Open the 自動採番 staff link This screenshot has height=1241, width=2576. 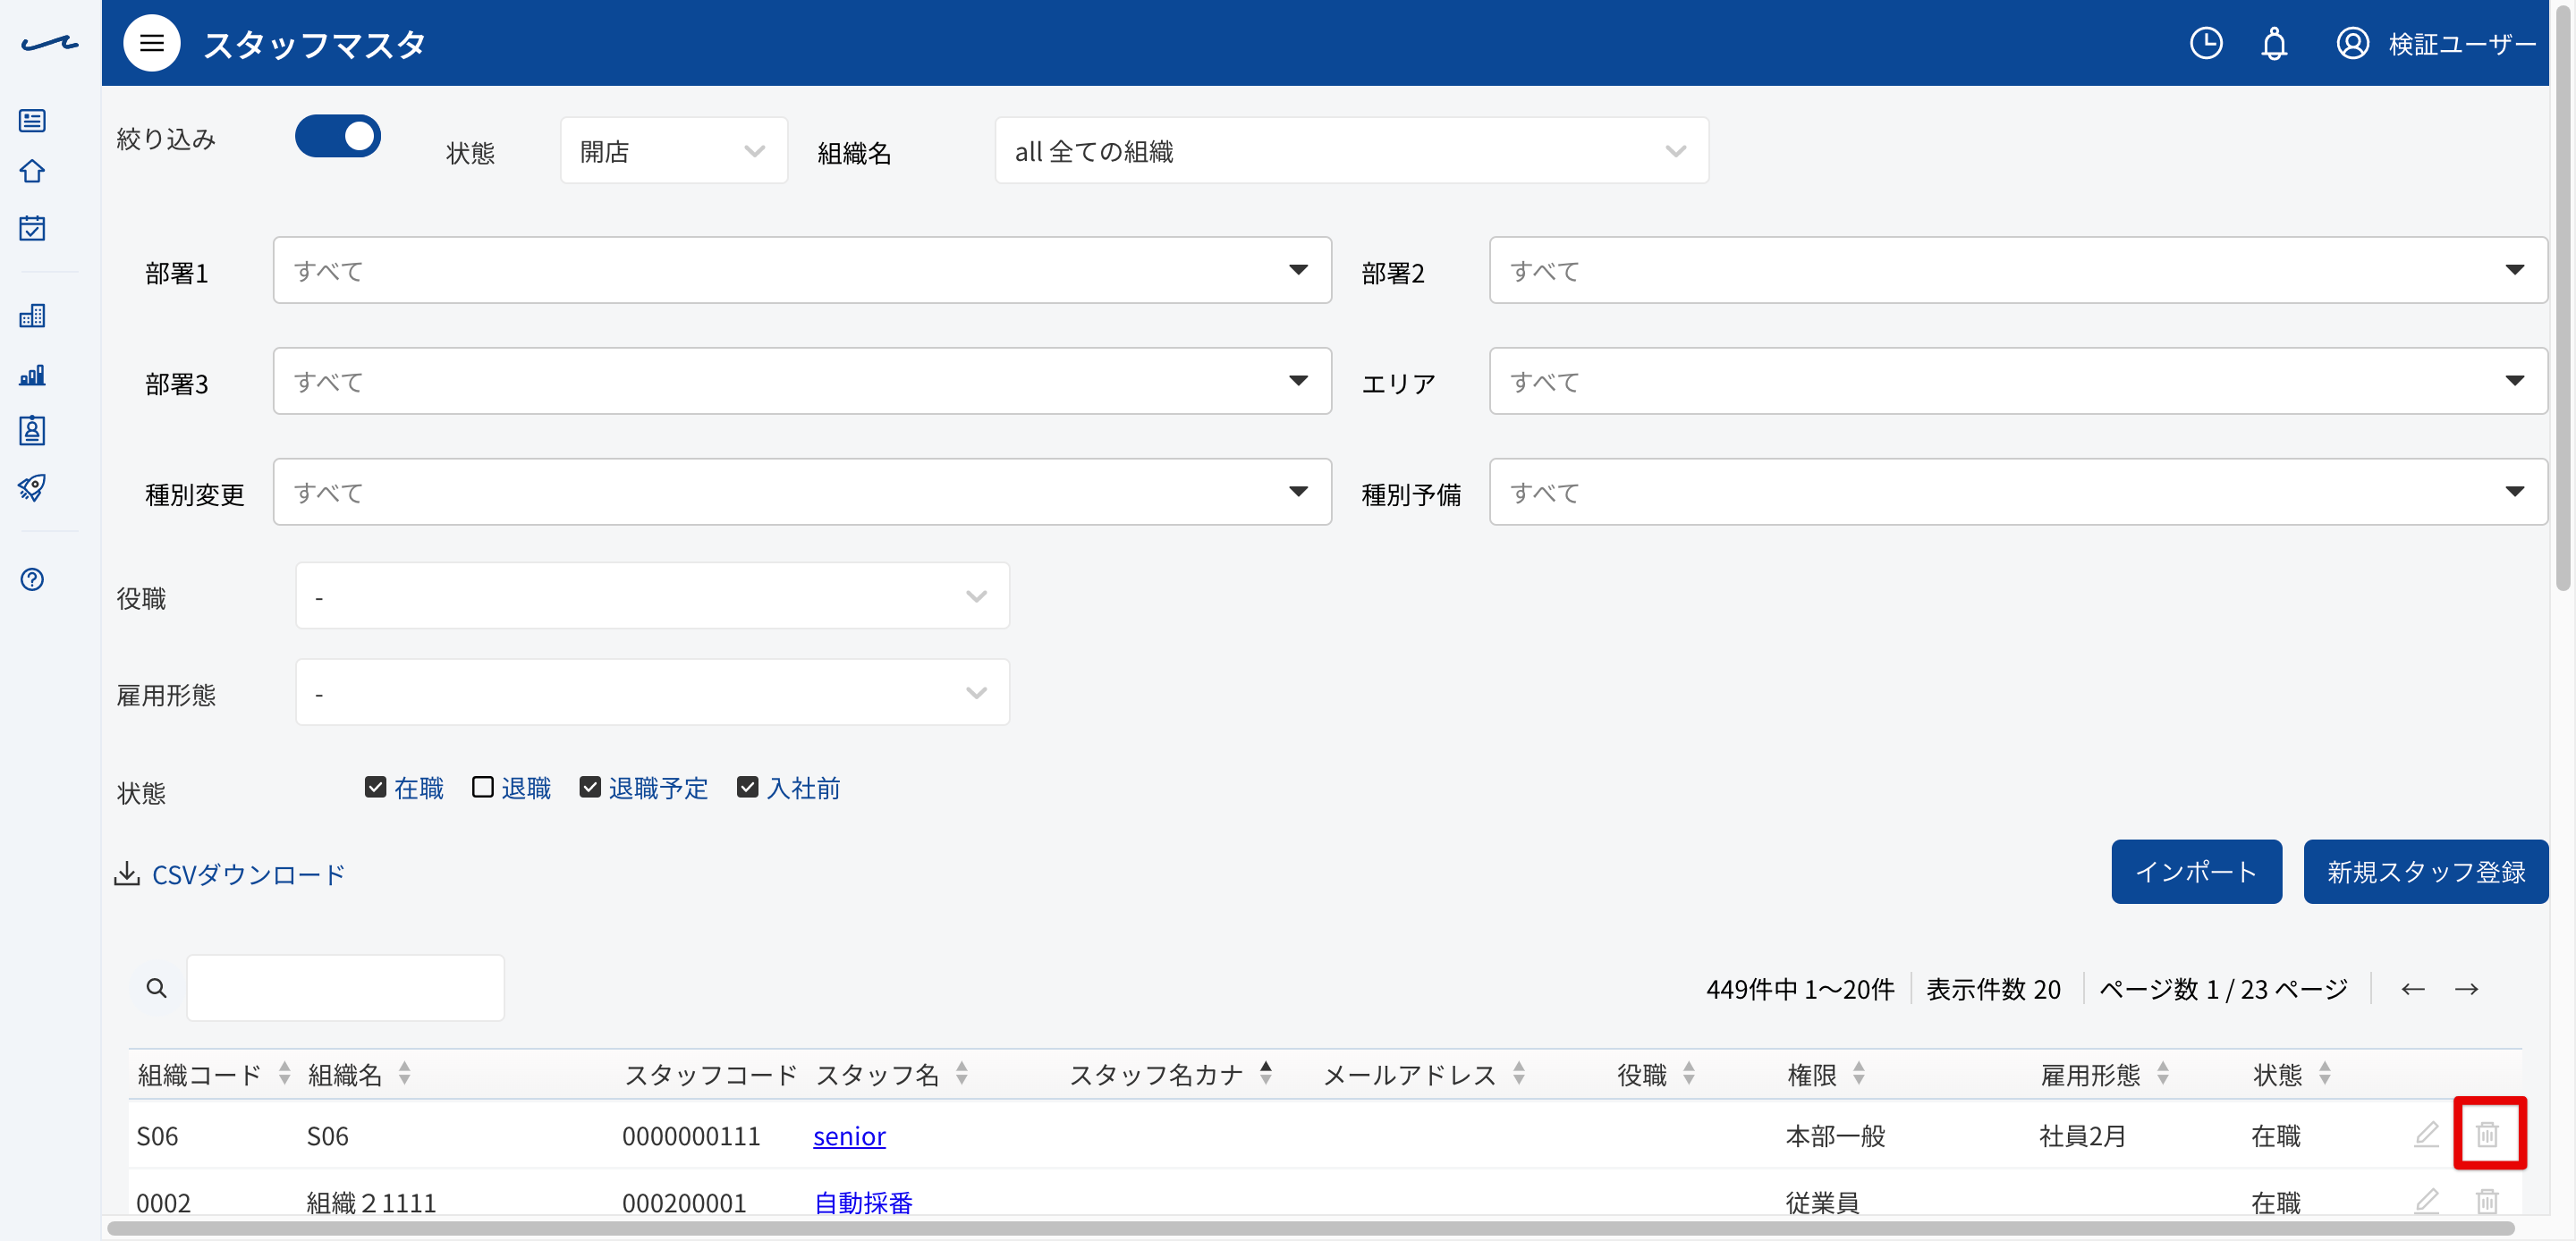(863, 1202)
